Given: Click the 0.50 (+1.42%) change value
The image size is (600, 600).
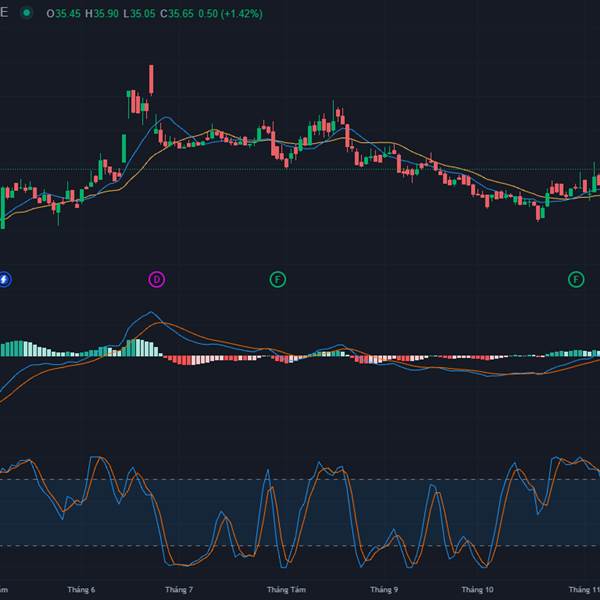Looking at the screenshot, I should [x=233, y=13].
